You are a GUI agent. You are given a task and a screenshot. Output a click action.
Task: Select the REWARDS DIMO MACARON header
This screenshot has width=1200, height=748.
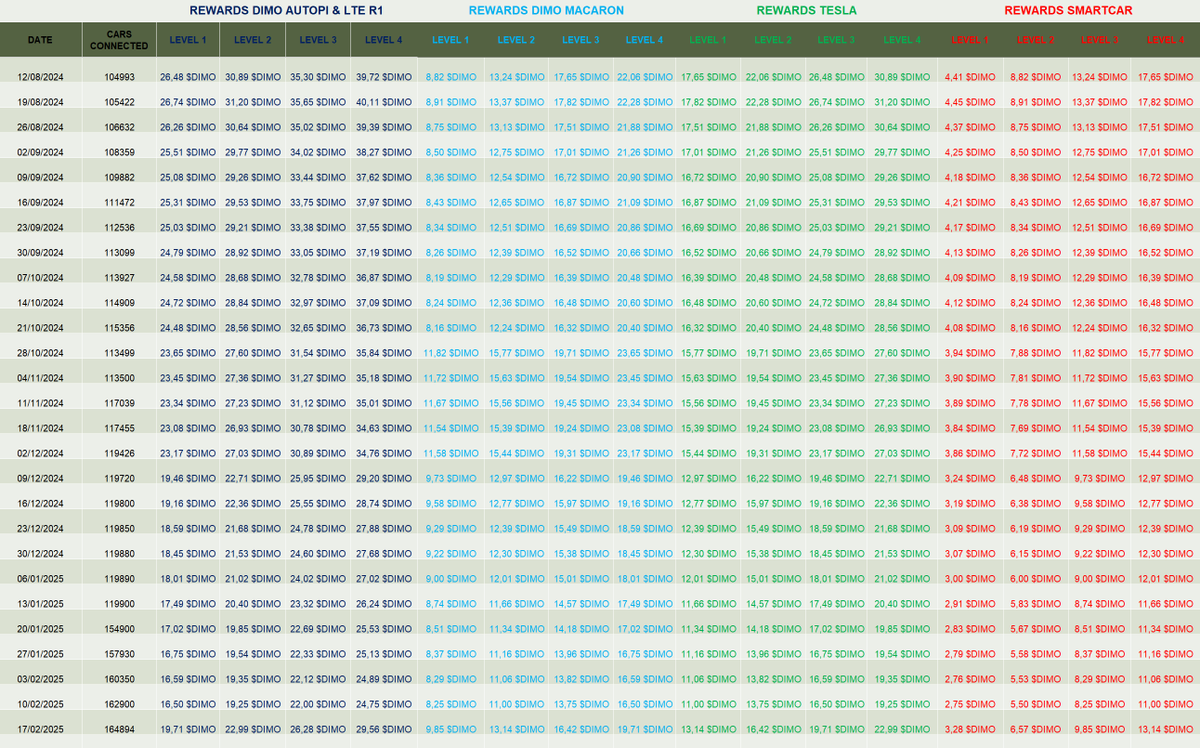tap(546, 10)
